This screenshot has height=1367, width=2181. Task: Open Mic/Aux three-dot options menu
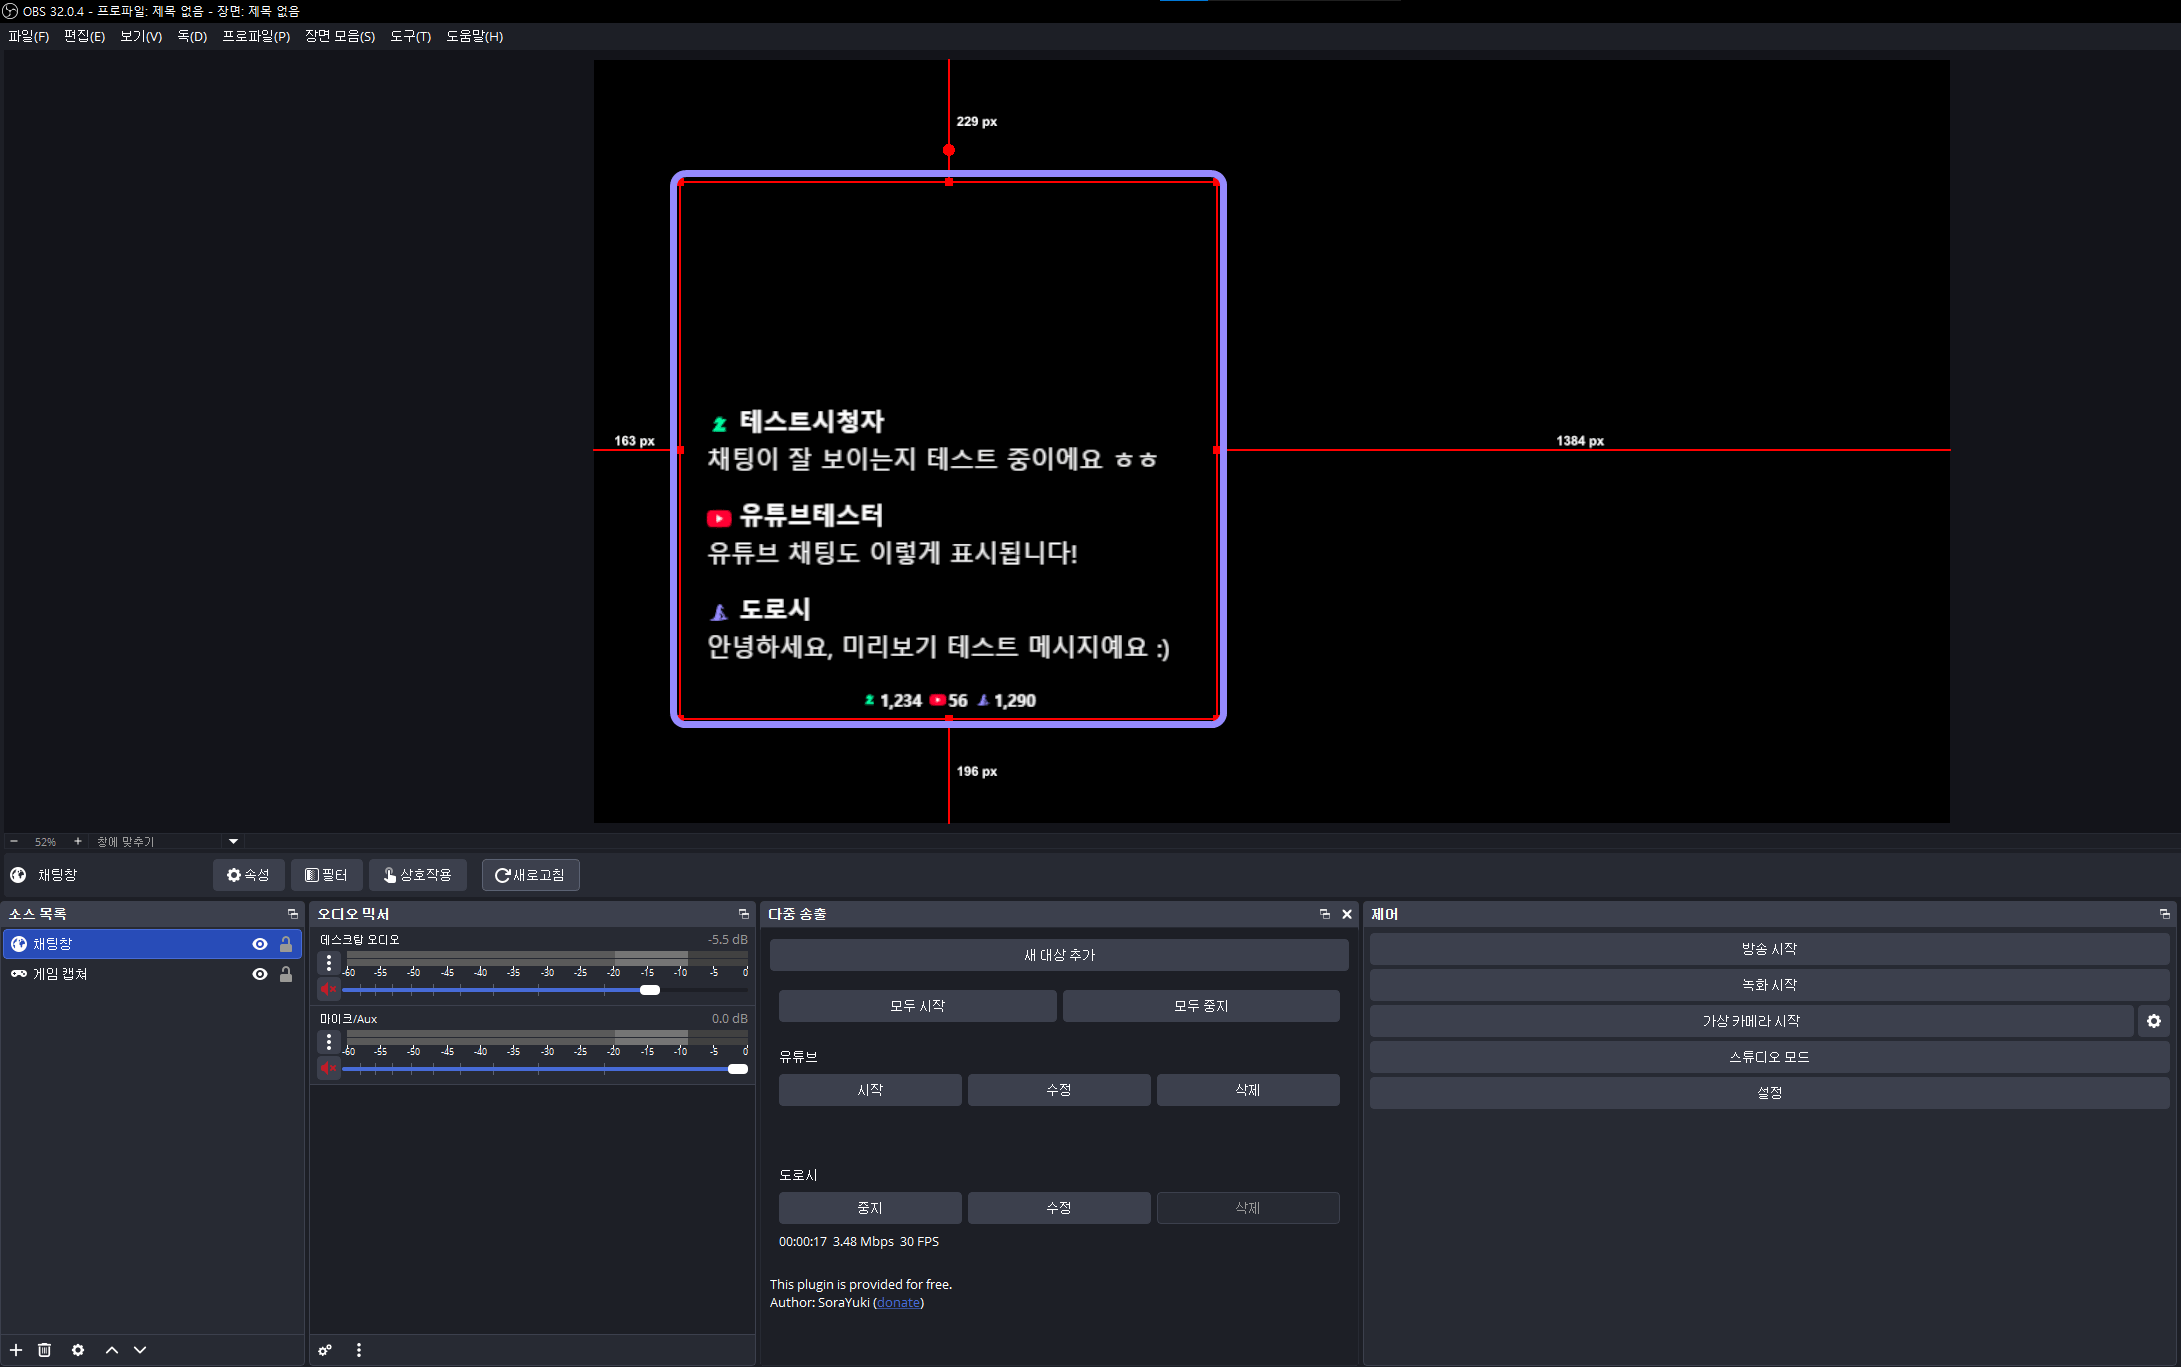tap(329, 1042)
